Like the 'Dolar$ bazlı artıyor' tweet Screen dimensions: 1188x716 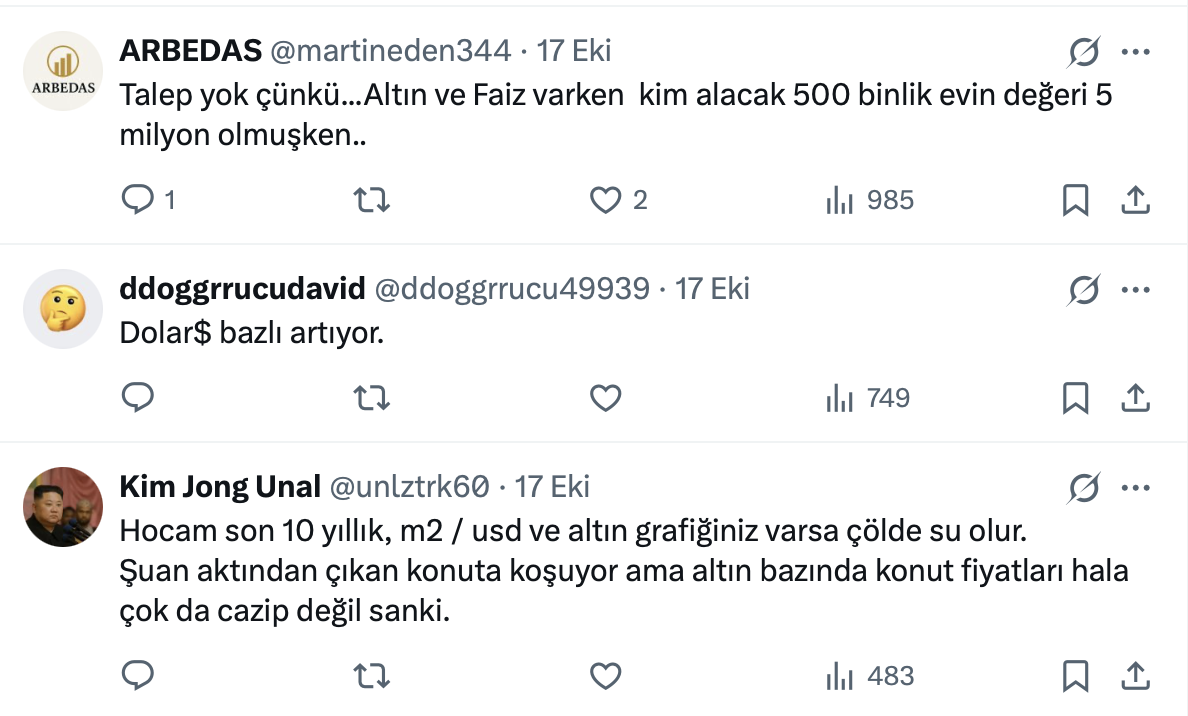[606, 399]
